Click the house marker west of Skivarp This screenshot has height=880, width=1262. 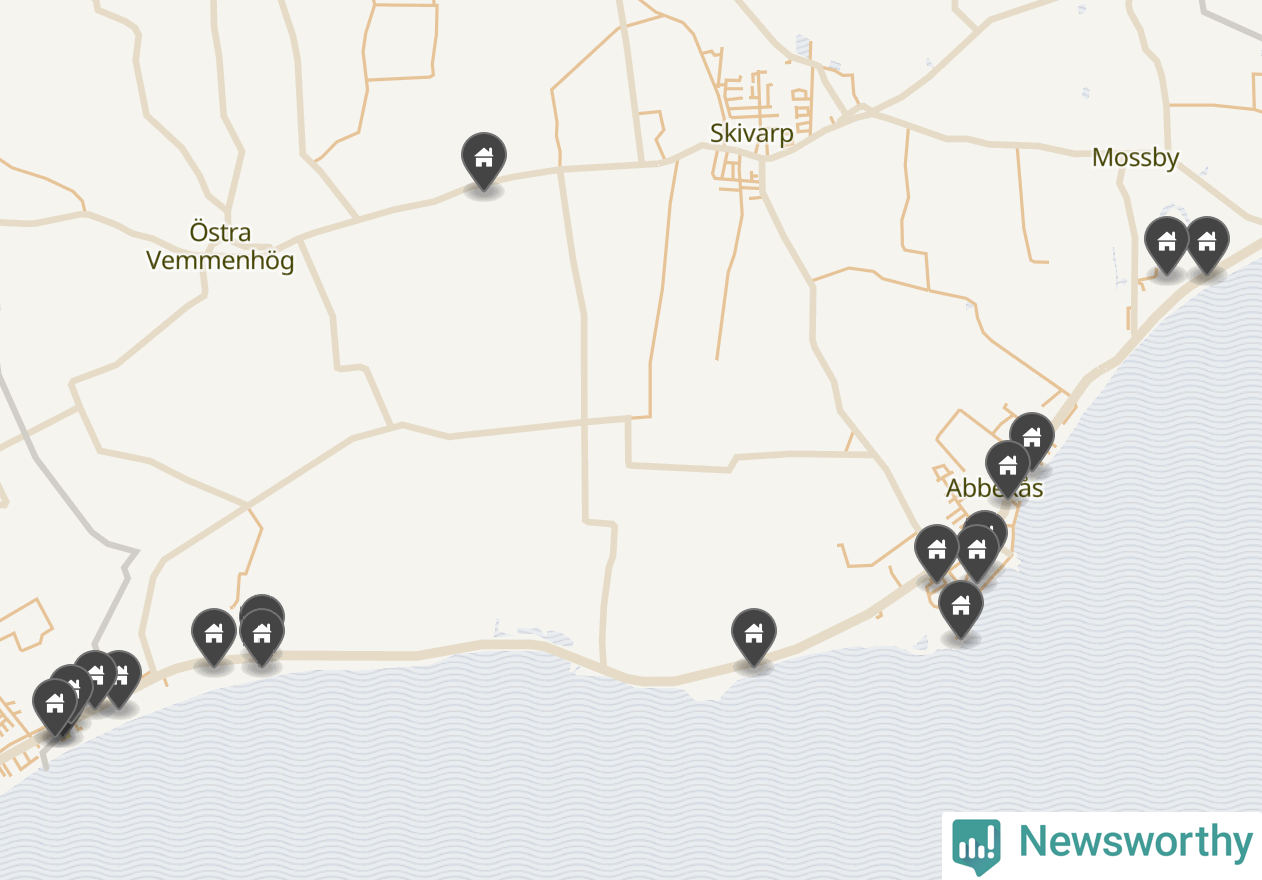(484, 160)
